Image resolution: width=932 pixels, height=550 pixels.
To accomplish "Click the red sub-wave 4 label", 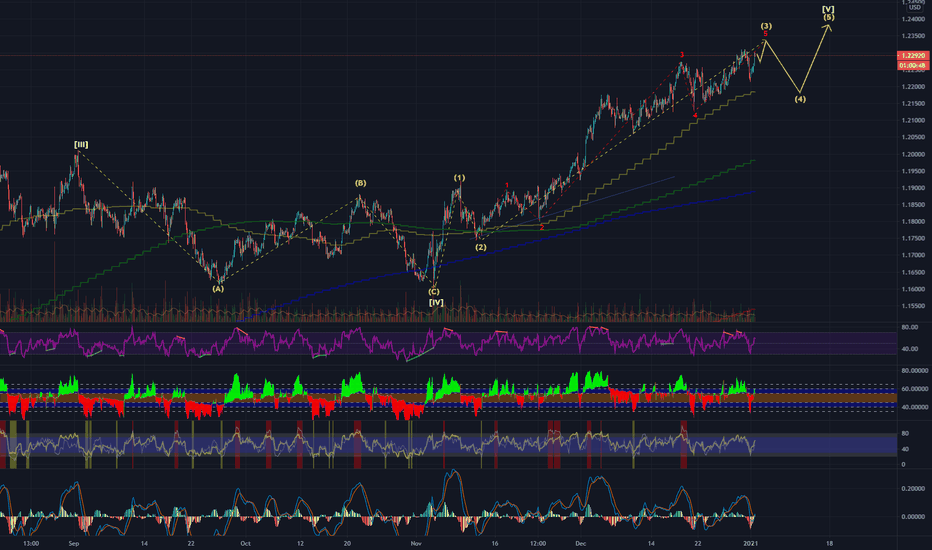I will pyautogui.click(x=695, y=115).
